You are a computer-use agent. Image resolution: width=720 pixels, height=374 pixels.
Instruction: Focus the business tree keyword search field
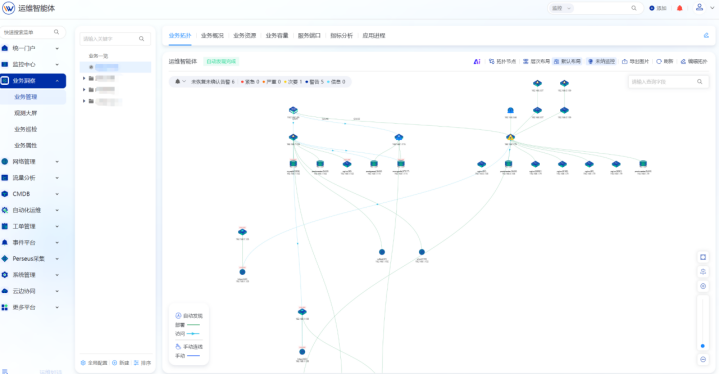click(115, 39)
